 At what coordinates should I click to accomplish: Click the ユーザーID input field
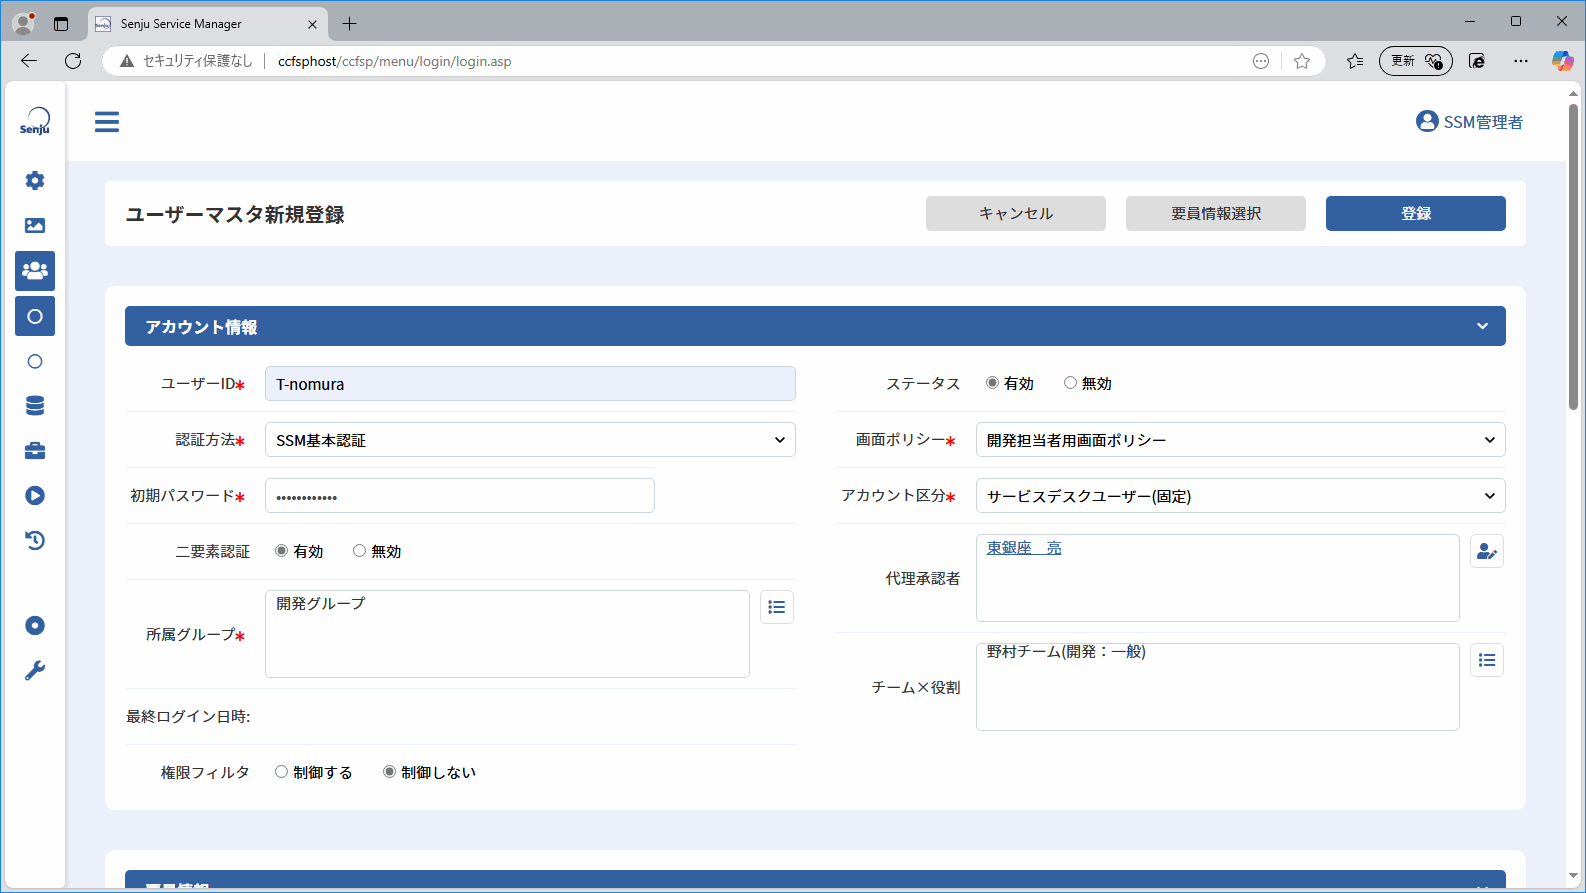click(530, 384)
